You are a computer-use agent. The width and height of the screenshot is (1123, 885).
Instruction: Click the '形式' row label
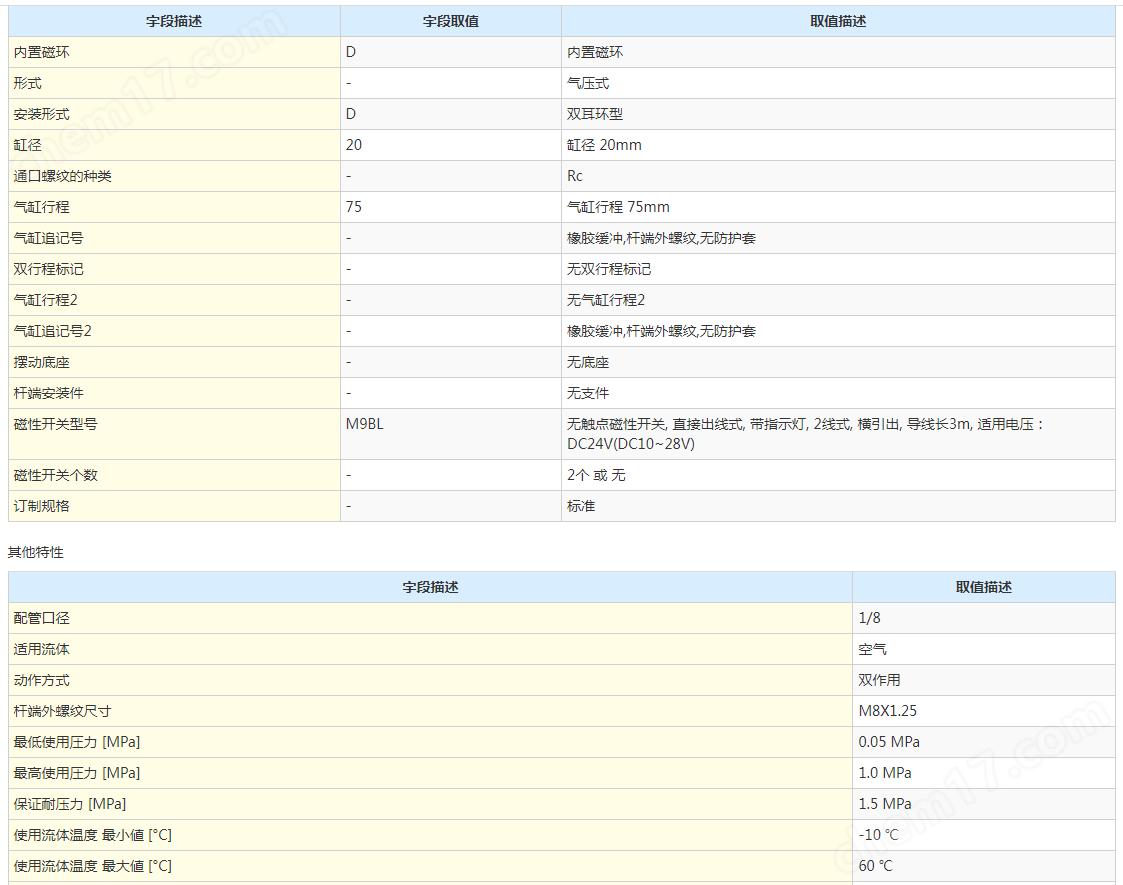[27, 83]
